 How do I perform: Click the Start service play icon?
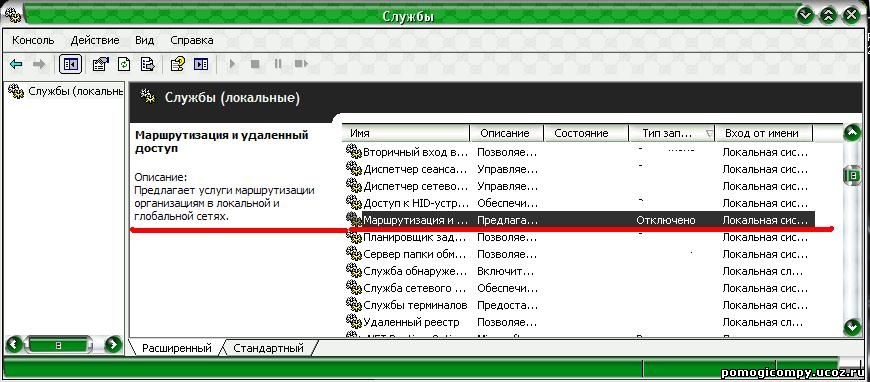[x=232, y=64]
